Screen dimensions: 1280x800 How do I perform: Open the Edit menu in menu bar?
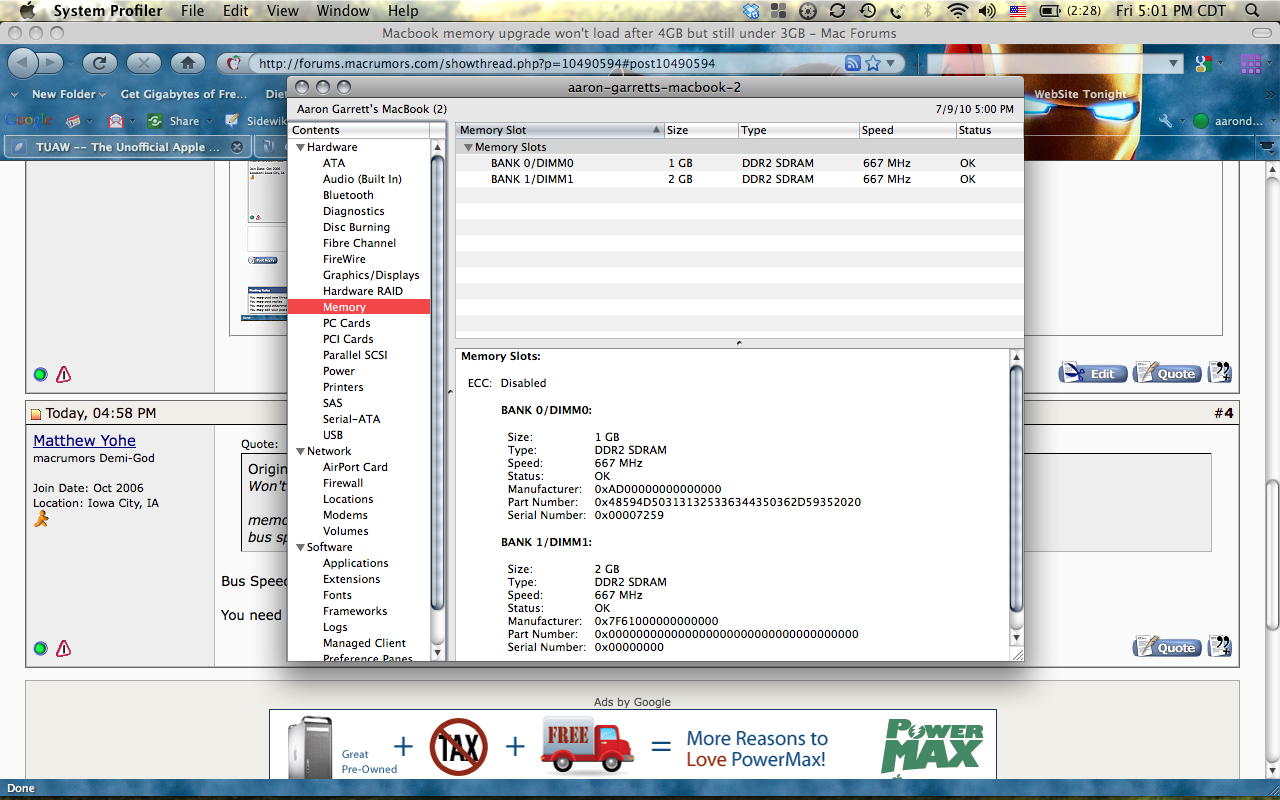click(236, 11)
